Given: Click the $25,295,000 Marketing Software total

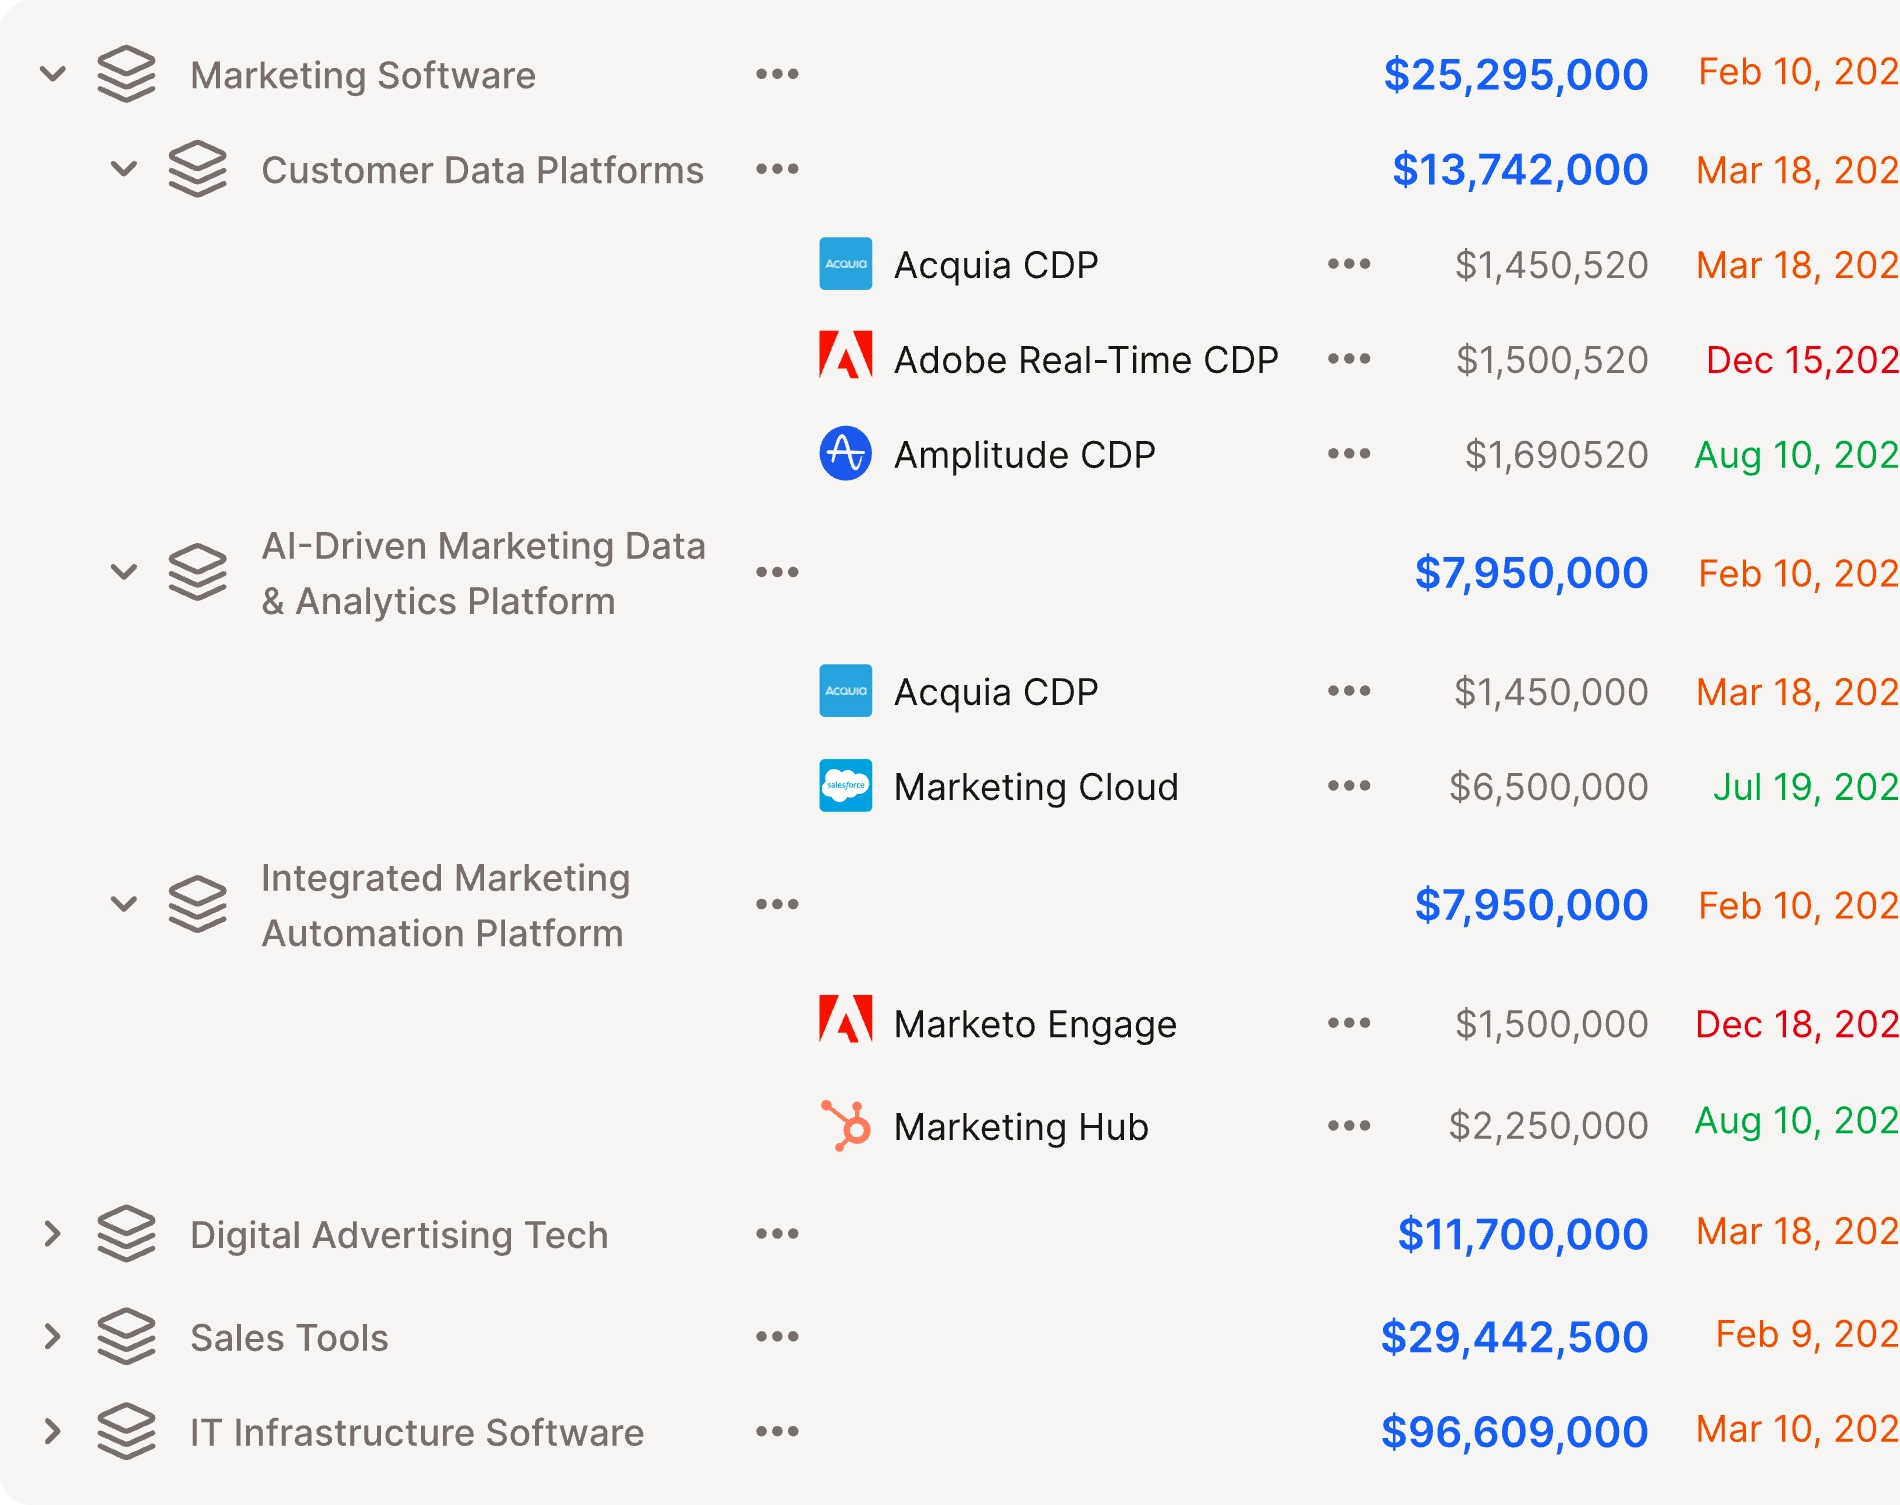Looking at the screenshot, I should (x=1514, y=74).
